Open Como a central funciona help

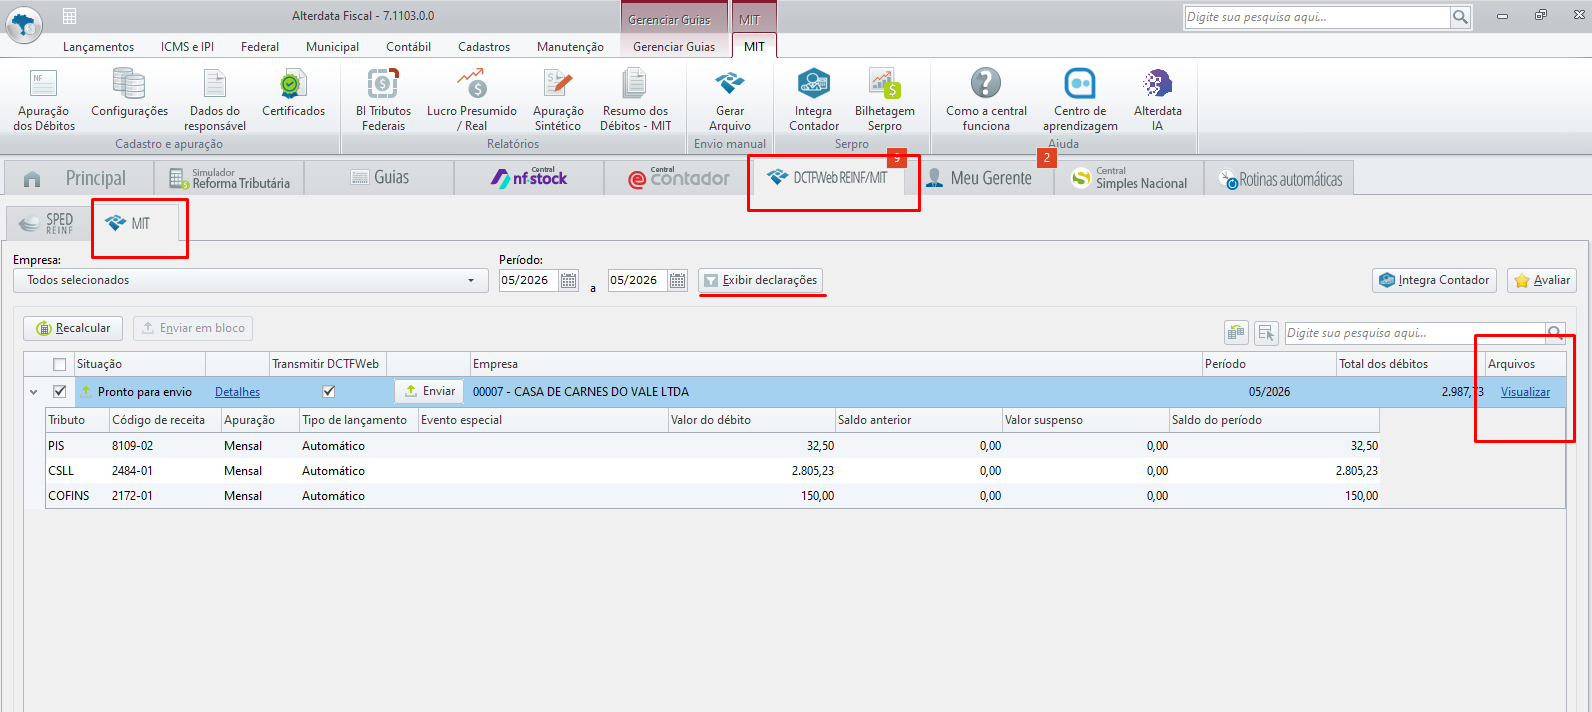coord(986,99)
